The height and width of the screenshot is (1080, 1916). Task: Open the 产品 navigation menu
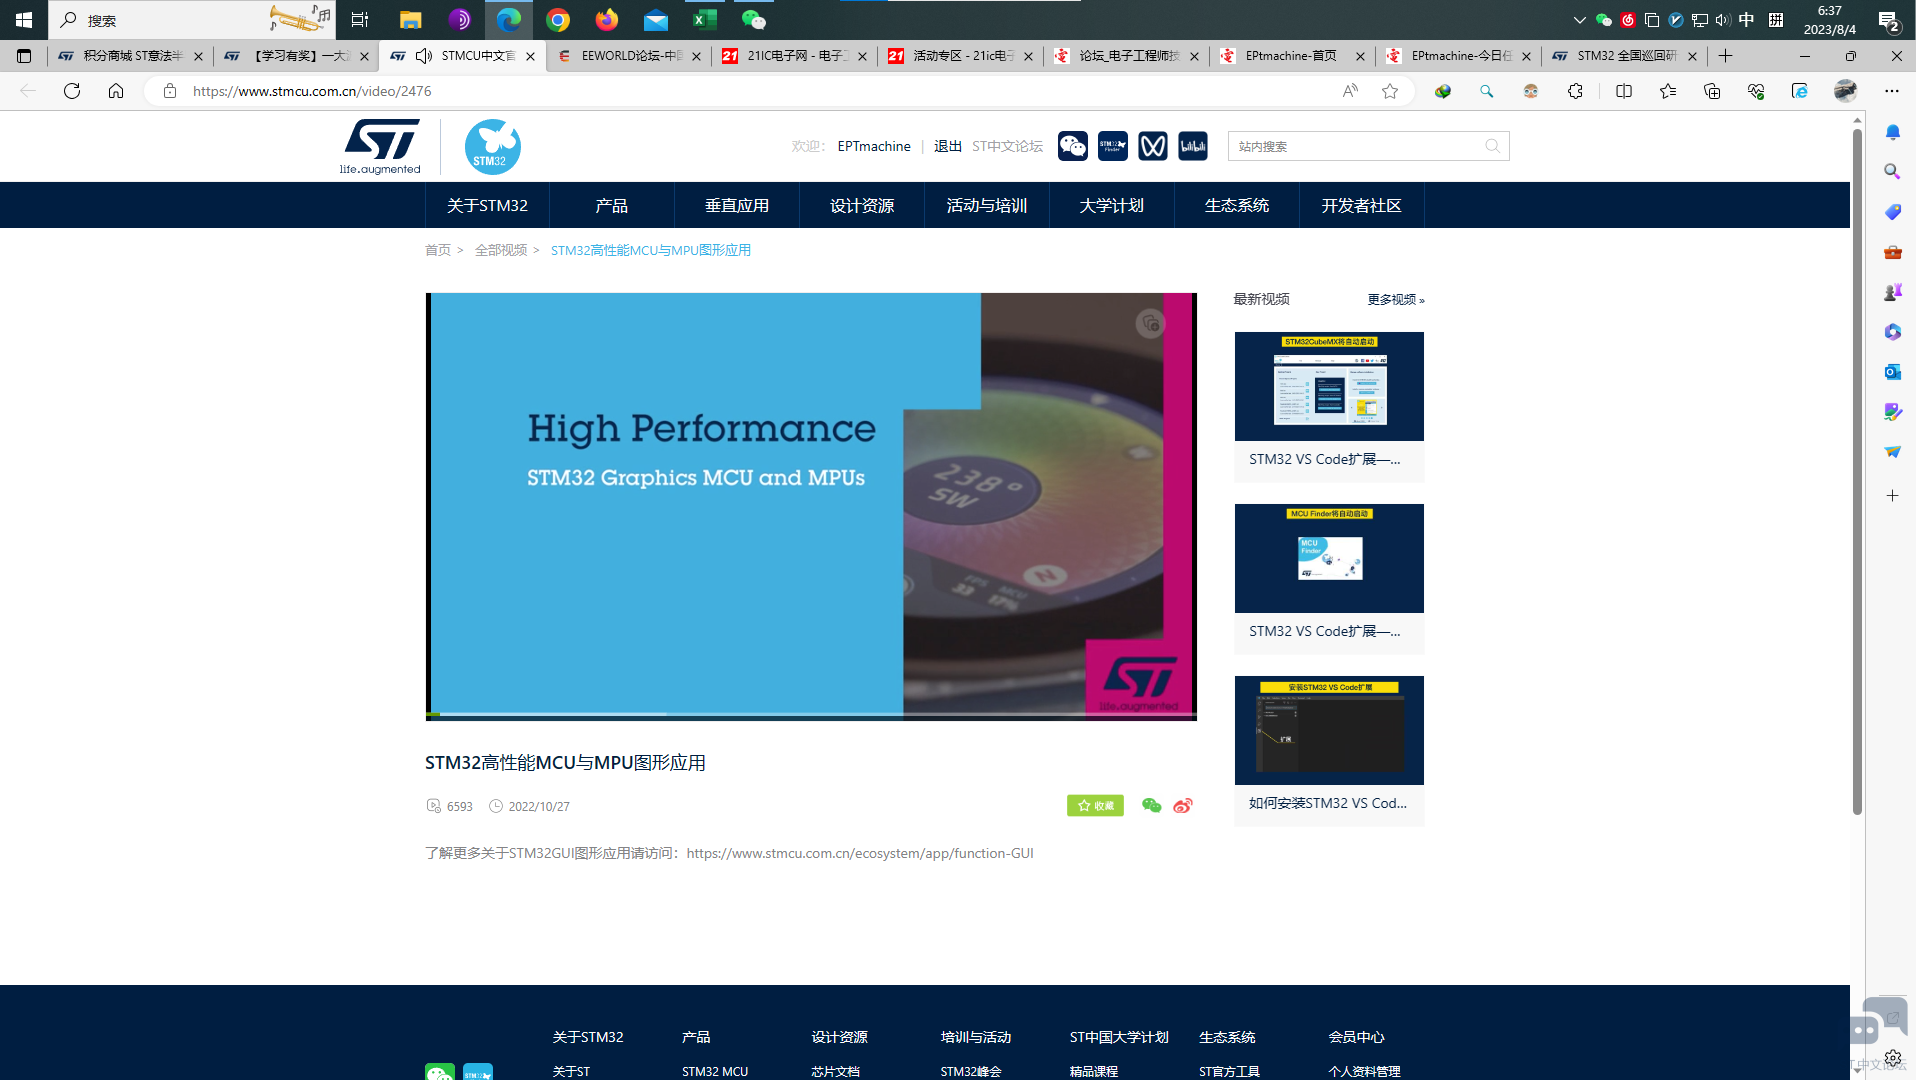pyautogui.click(x=612, y=205)
